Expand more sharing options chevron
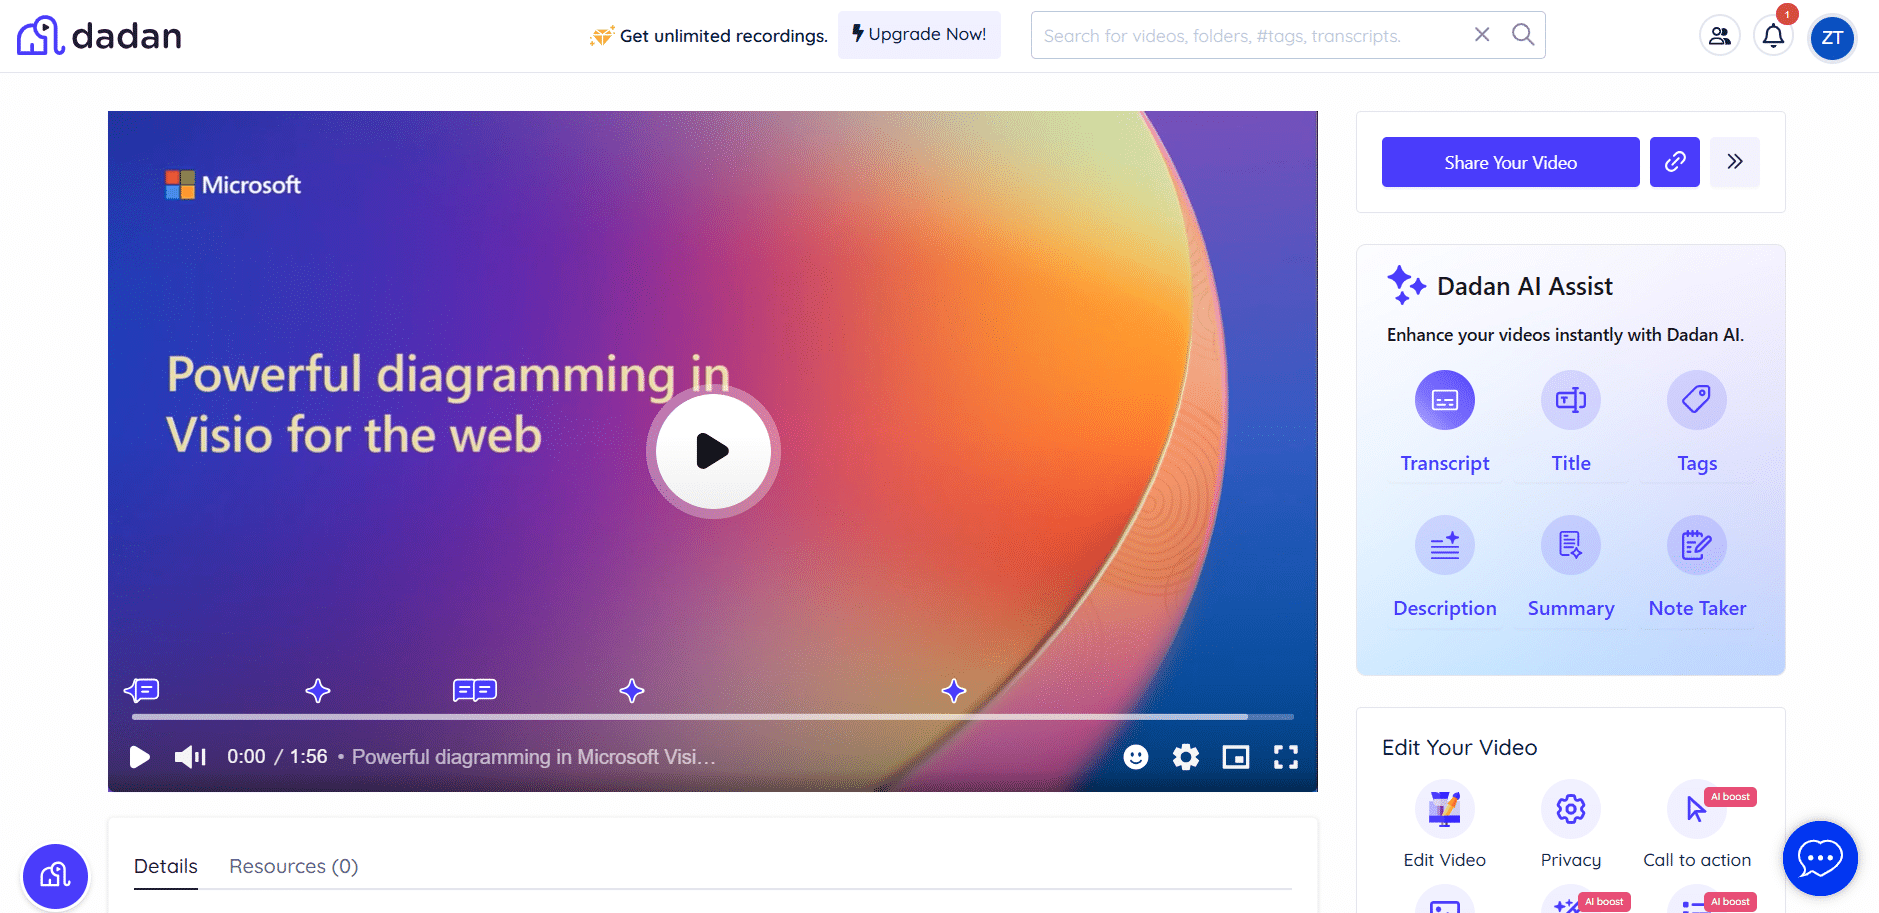Image resolution: width=1879 pixels, height=913 pixels. click(x=1735, y=161)
